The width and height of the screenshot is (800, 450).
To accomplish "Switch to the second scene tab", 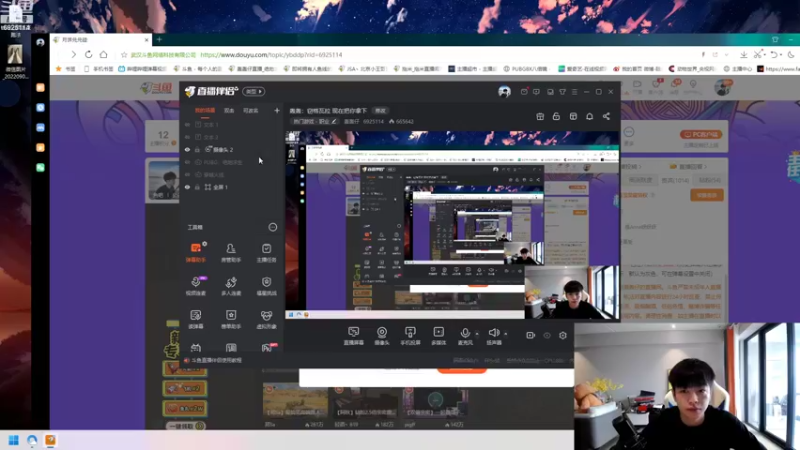I will tap(229, 110).
